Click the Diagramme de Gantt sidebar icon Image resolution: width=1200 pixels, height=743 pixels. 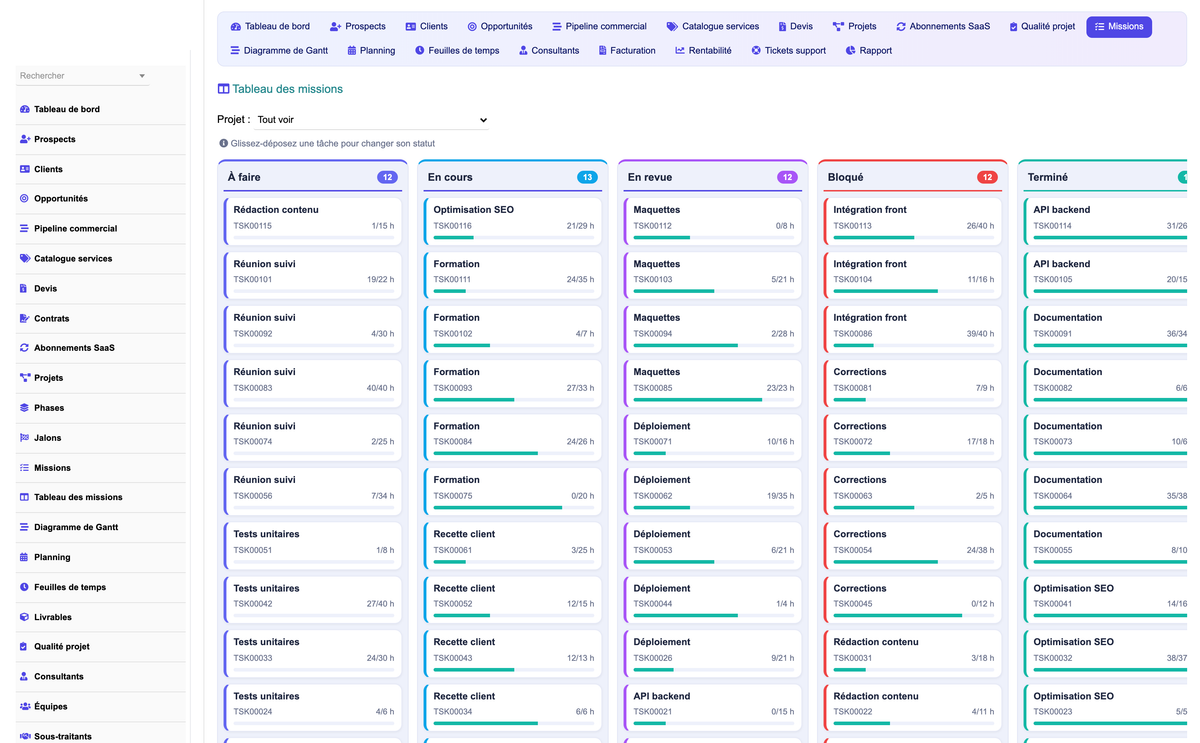click(x=25, y=527)
